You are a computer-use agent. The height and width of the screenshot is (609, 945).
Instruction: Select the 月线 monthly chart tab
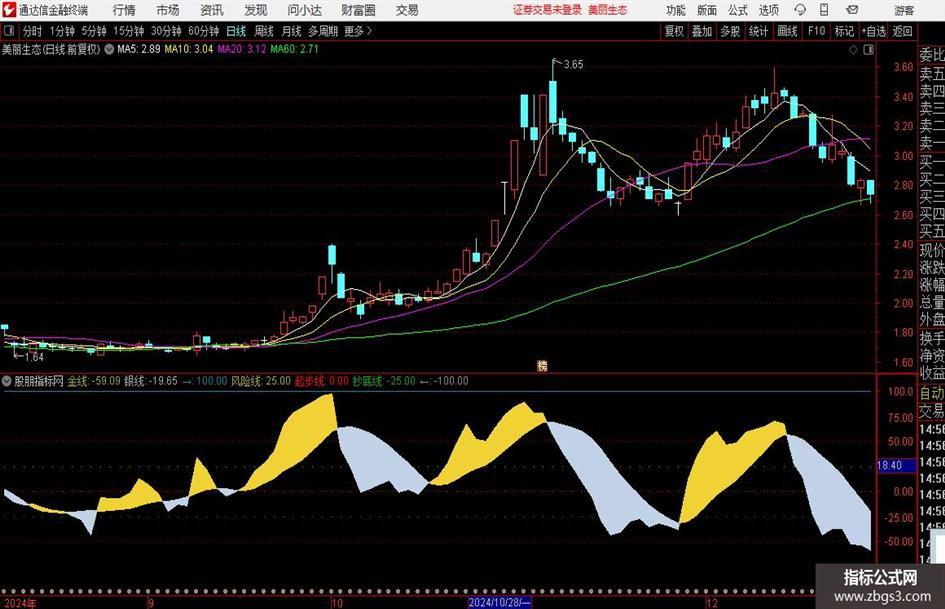coord(292,31)
